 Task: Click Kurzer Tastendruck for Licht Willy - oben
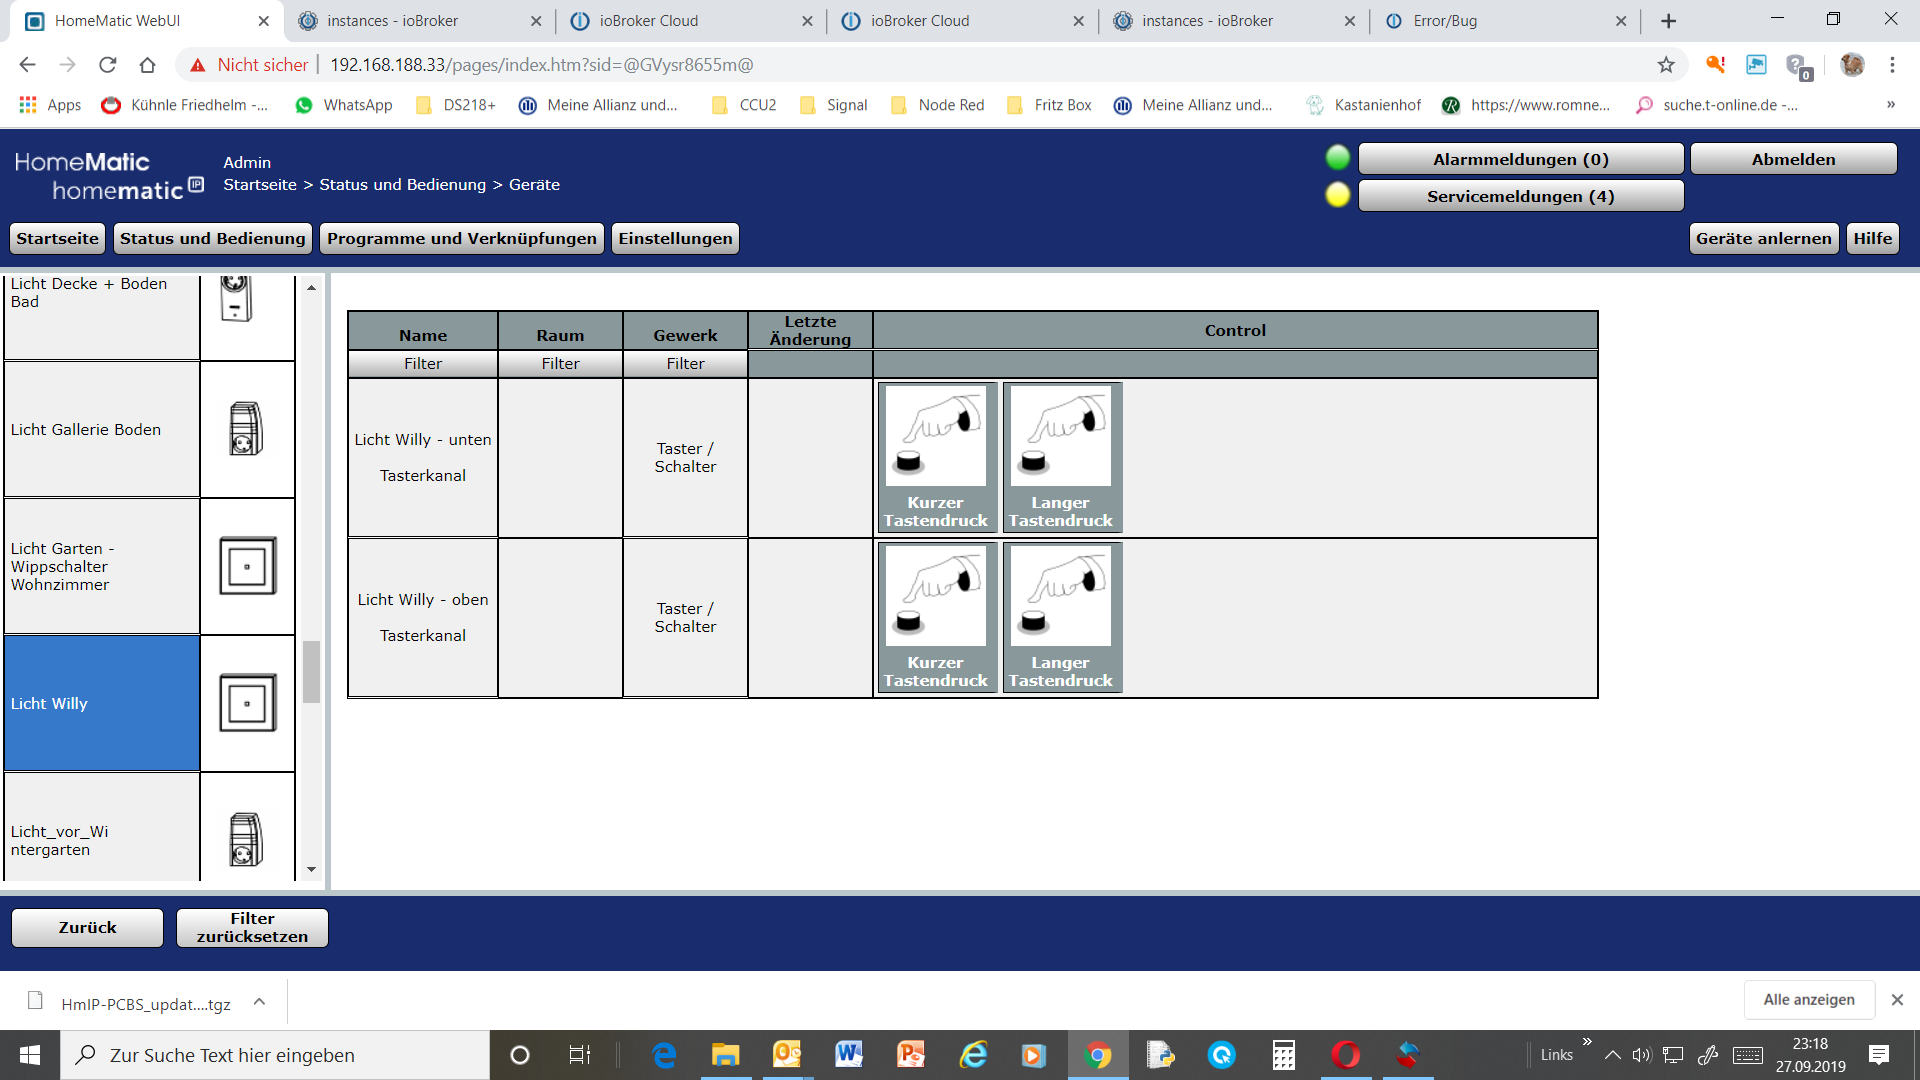click(x=936, y=617)
